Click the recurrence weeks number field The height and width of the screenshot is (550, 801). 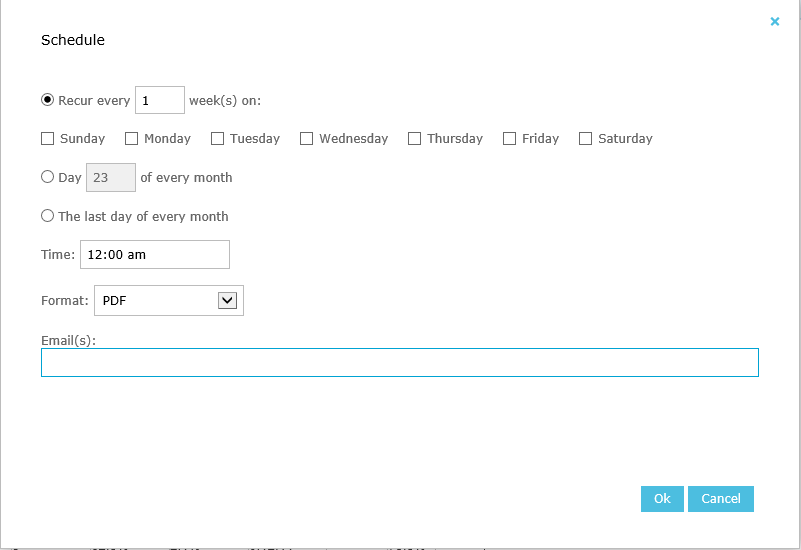pyautogui.click(x=159, y=100)
